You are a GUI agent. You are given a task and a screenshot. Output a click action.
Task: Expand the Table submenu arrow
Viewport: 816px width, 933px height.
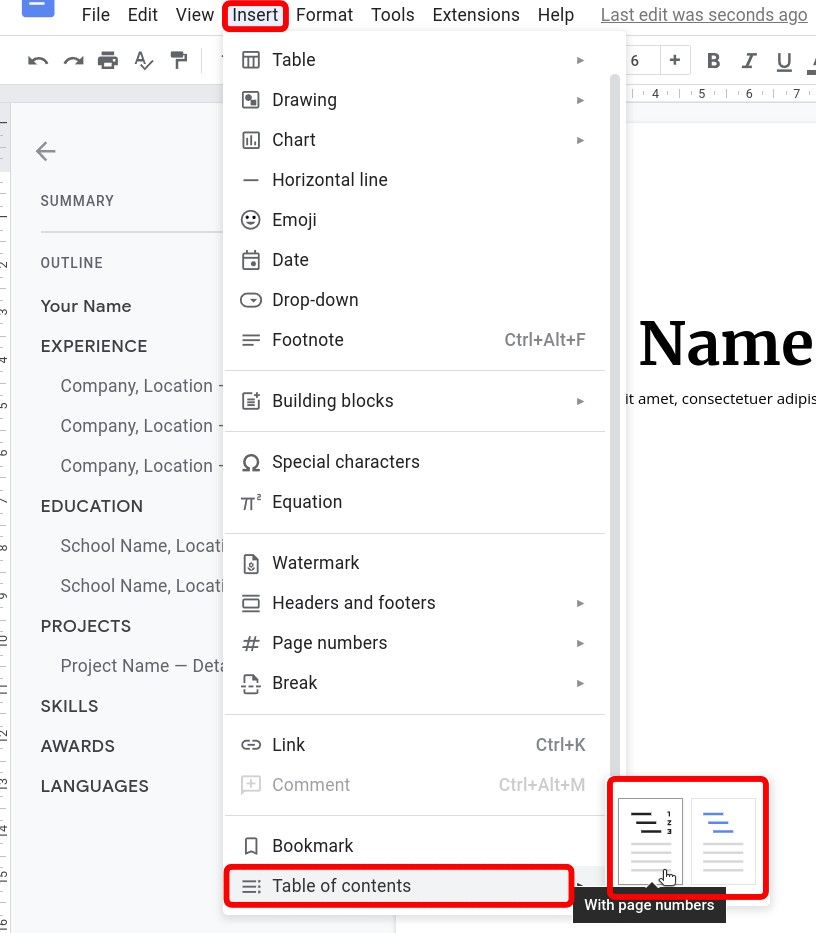tap(581, 60)
